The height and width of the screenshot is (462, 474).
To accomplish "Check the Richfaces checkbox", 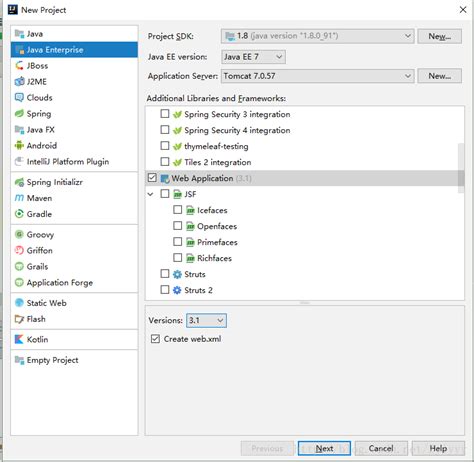I will coord(178,258).
